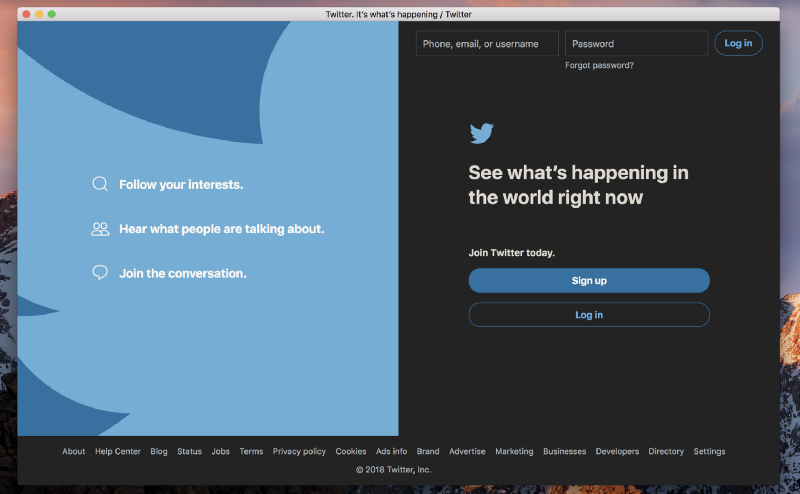
Task: Minimize the window with the yellow button
Action: pos(39,14)
